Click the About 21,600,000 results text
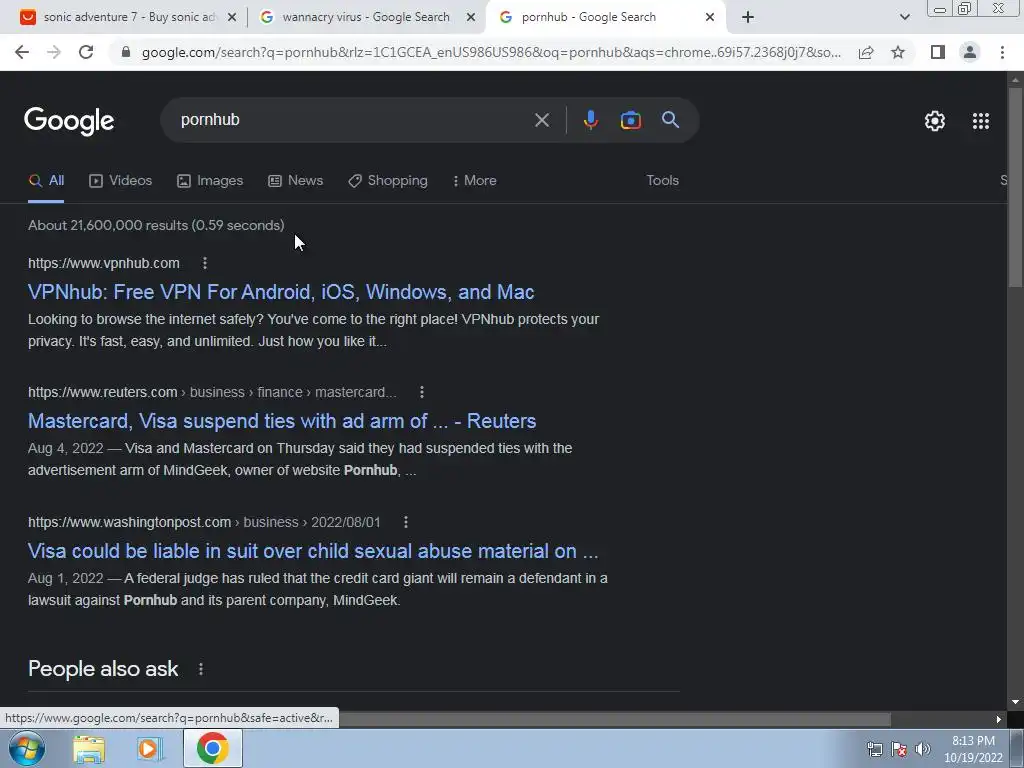The height and width of the screenshot is (768, 1024). 156,225
